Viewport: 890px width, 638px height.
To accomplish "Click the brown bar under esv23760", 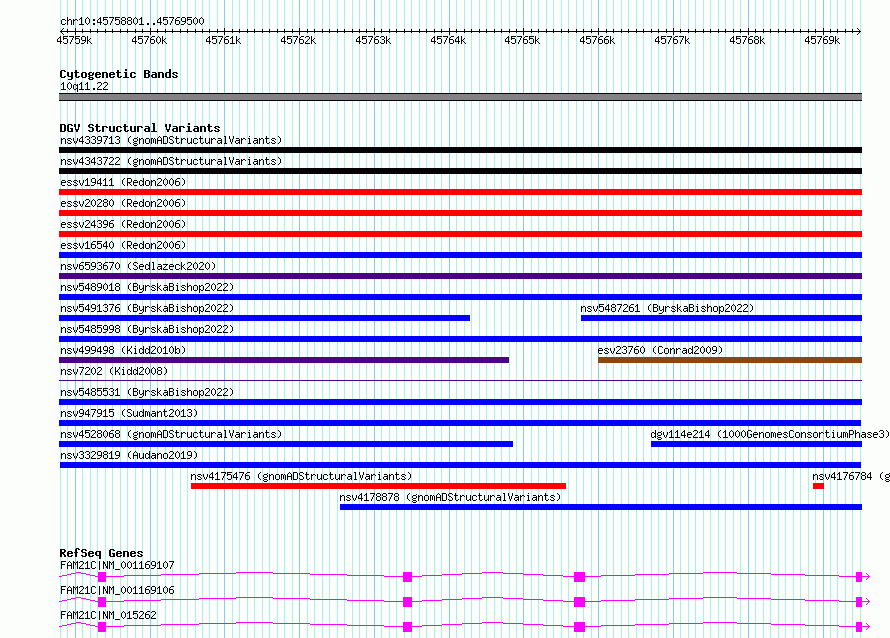I will point(730,360).
